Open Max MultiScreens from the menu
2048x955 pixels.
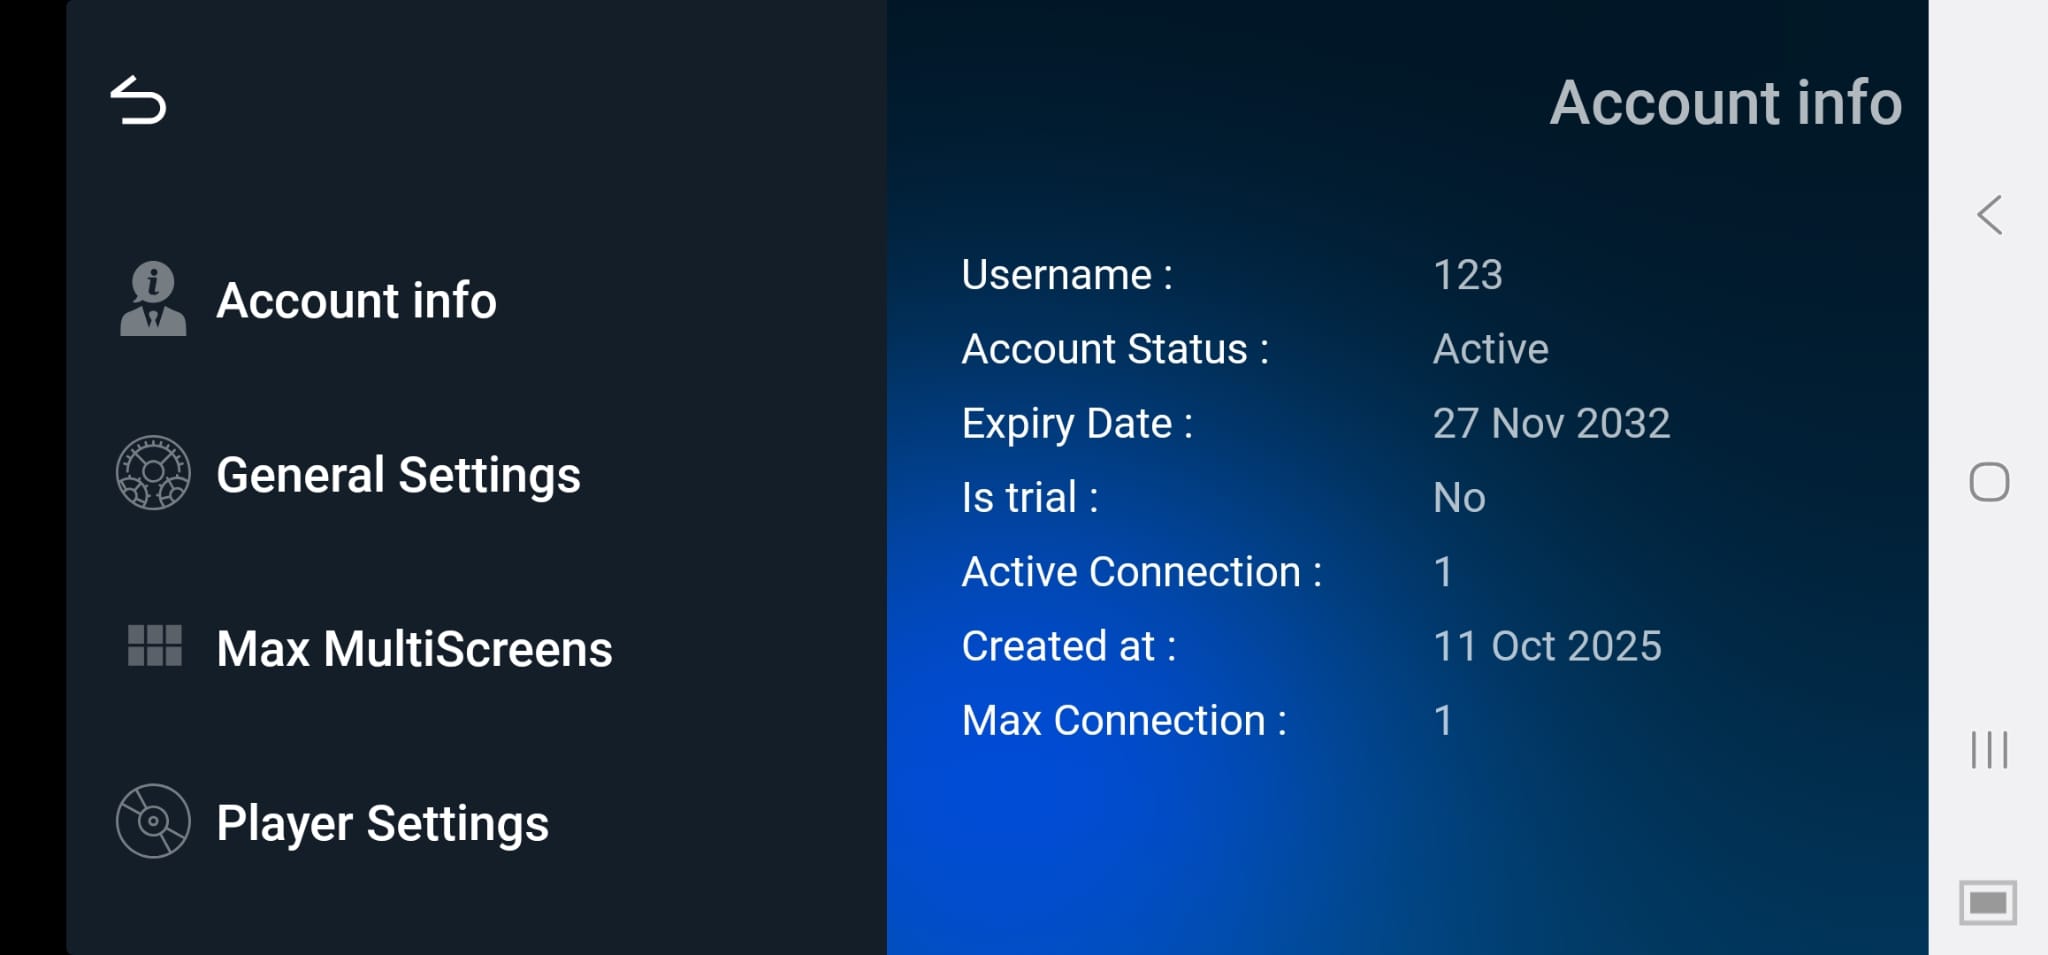[x=413, y=648]
